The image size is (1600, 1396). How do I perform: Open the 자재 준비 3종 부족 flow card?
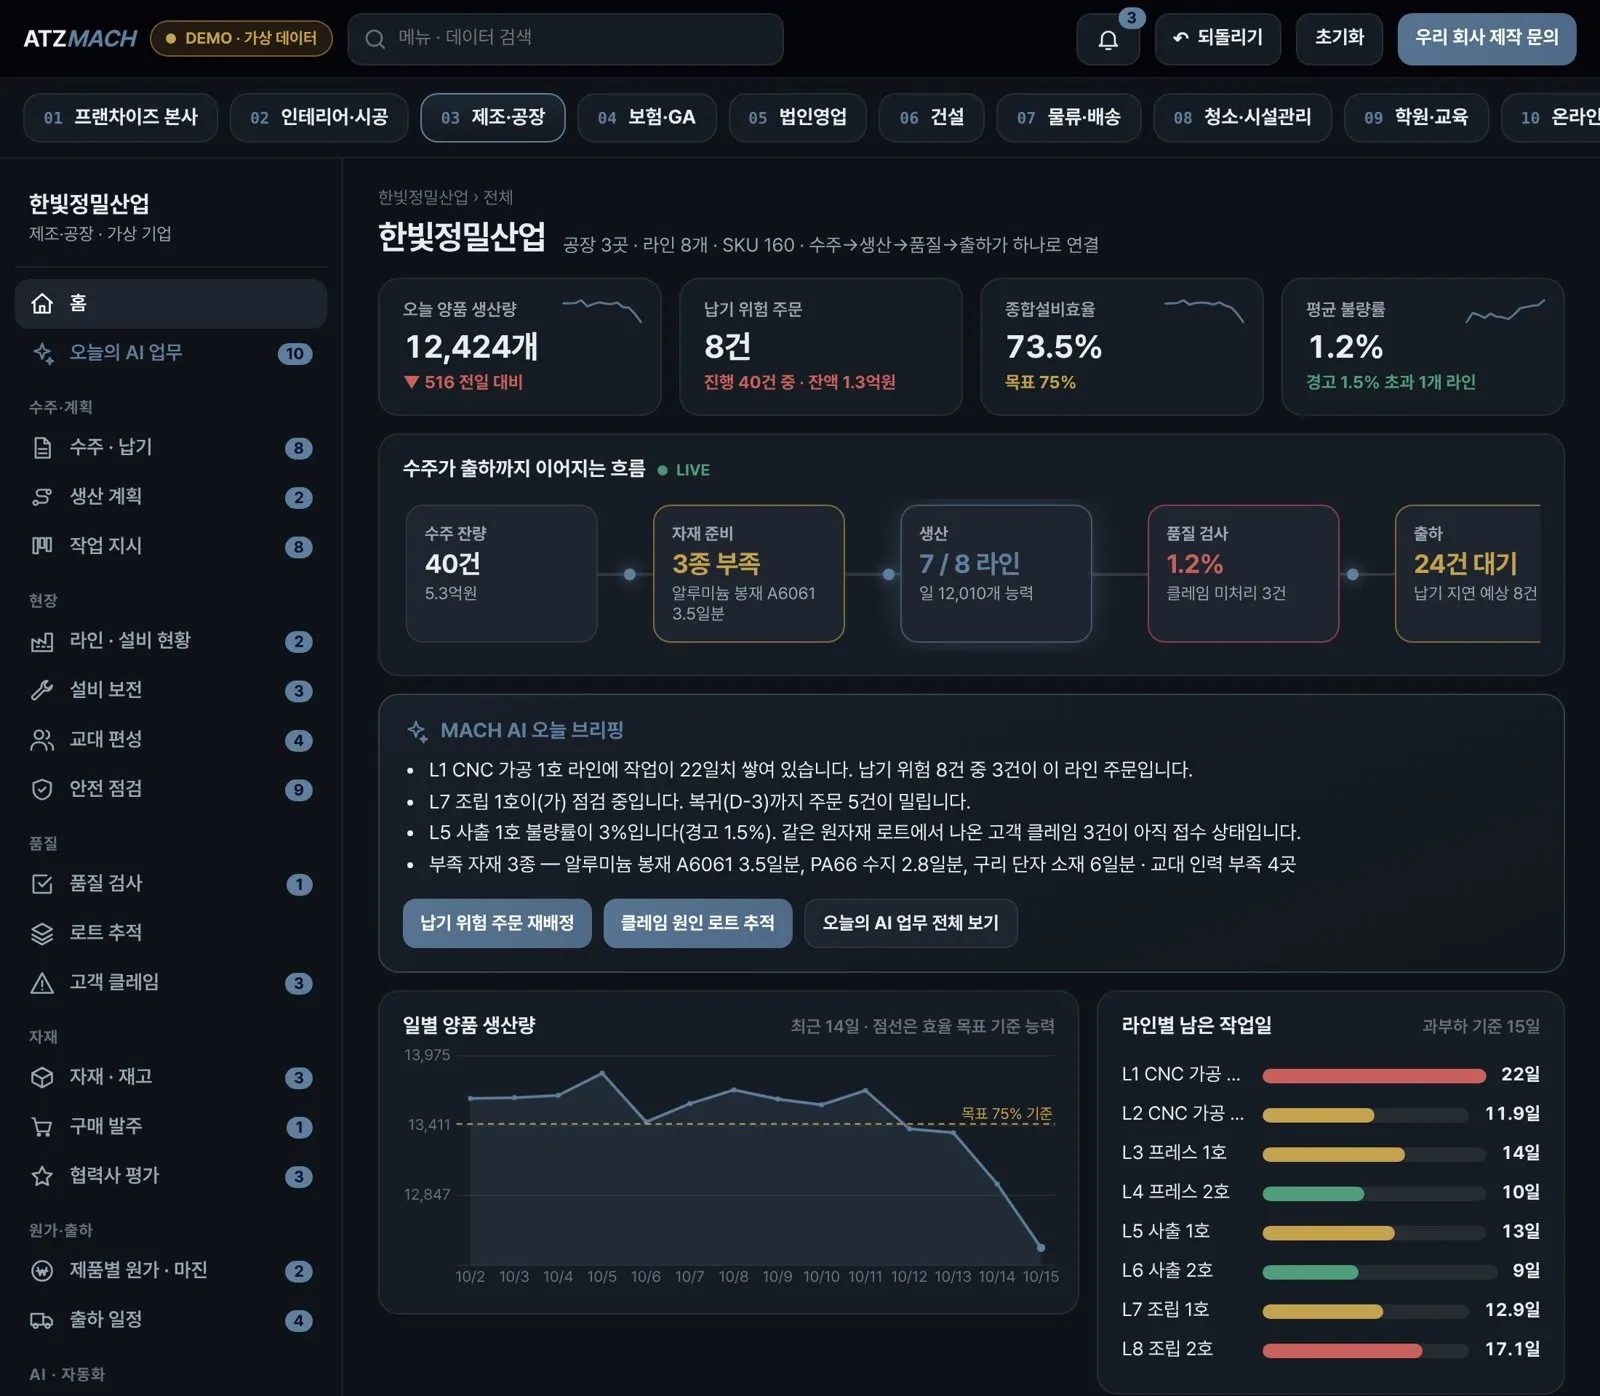click(749, 573)
